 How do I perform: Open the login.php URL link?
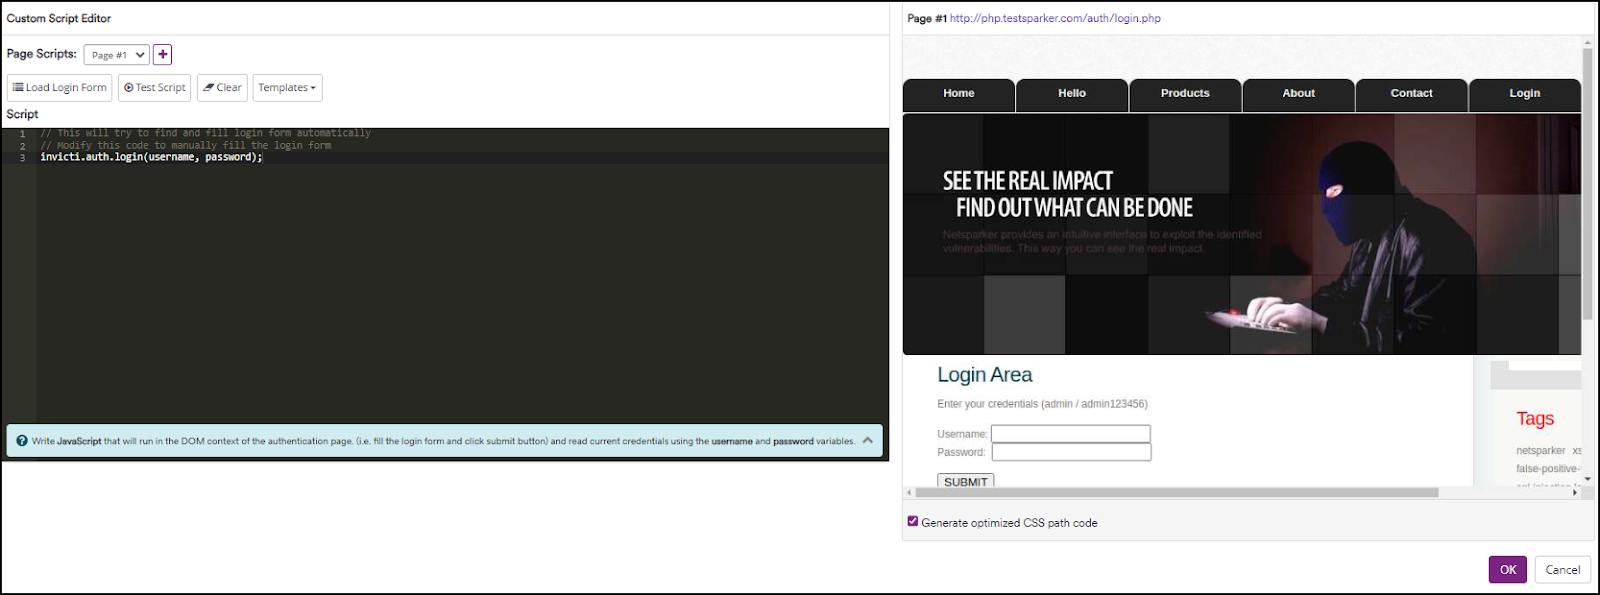click(x=1055, y=18)
